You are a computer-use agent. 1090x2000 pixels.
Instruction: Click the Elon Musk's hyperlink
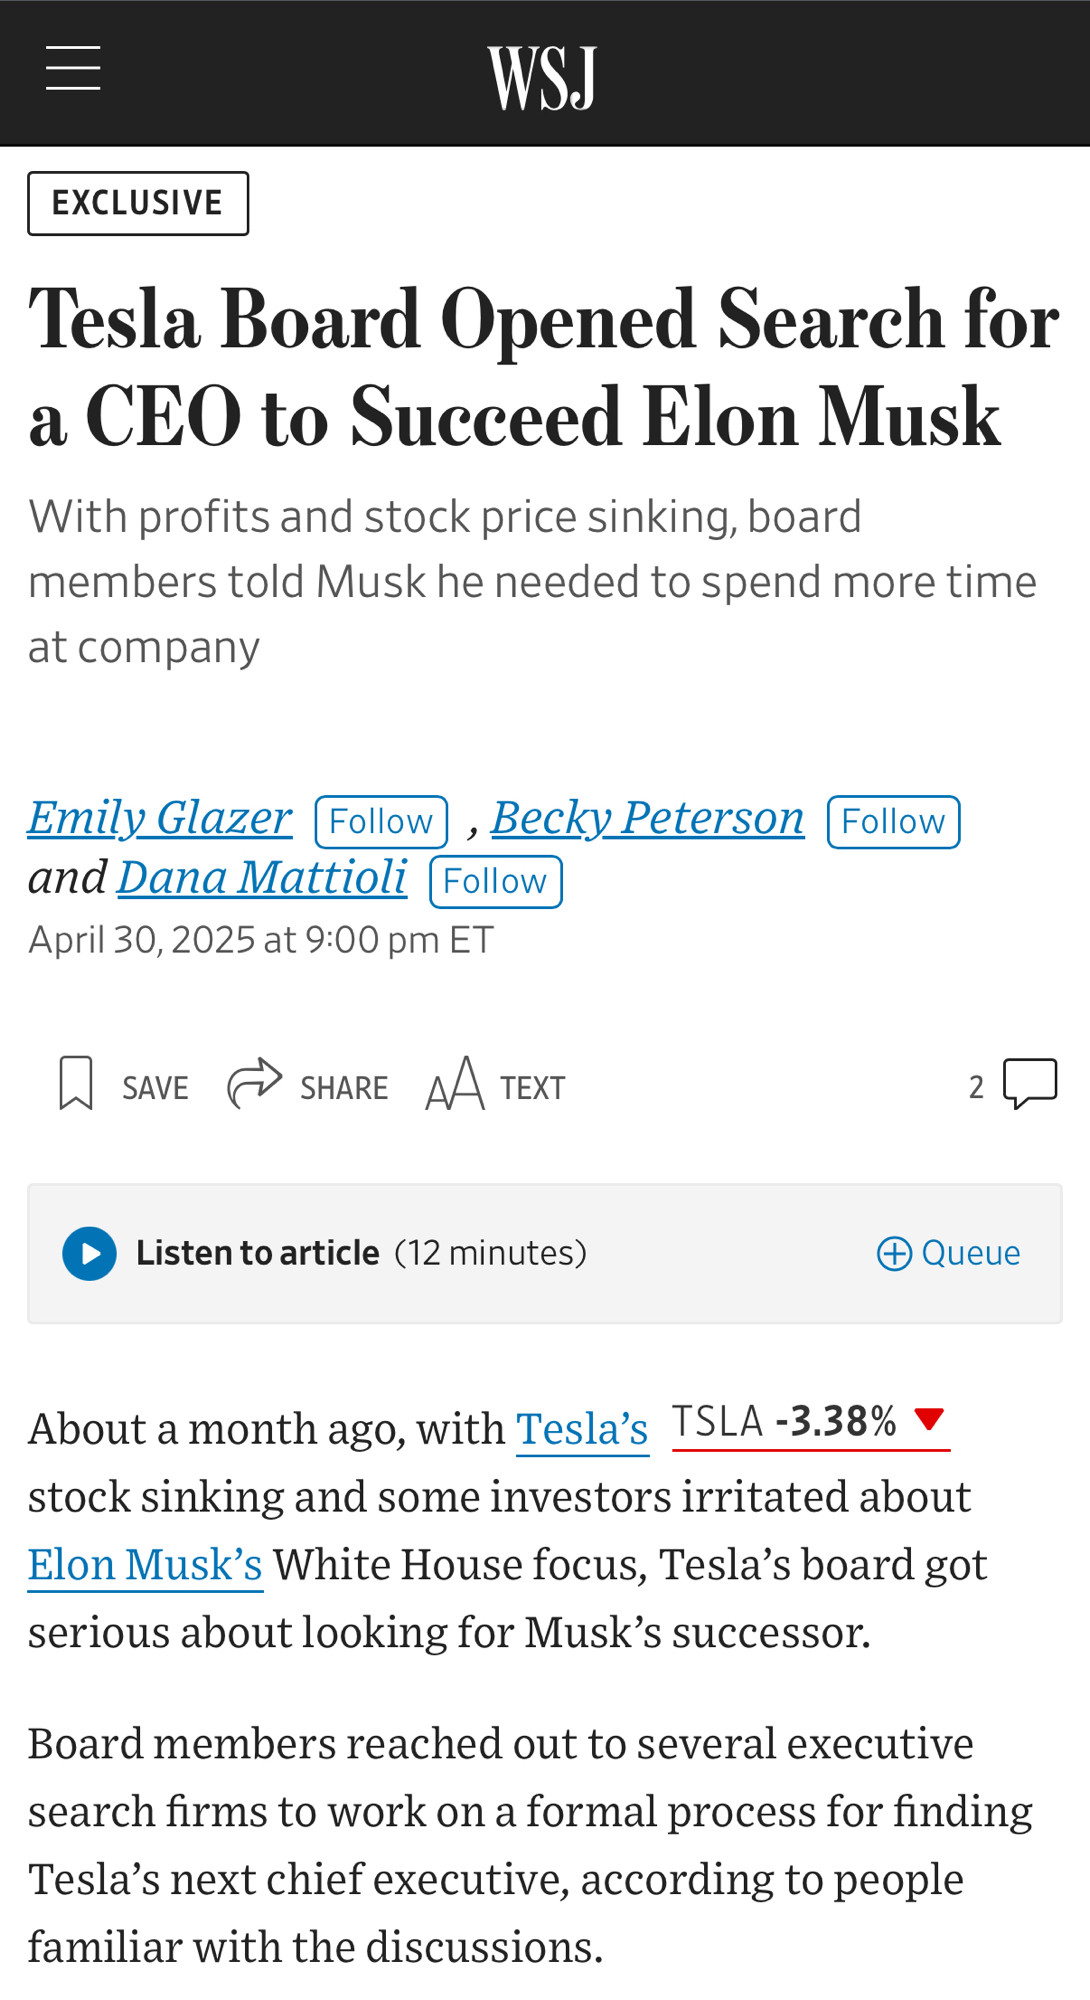pos(145,1564)
